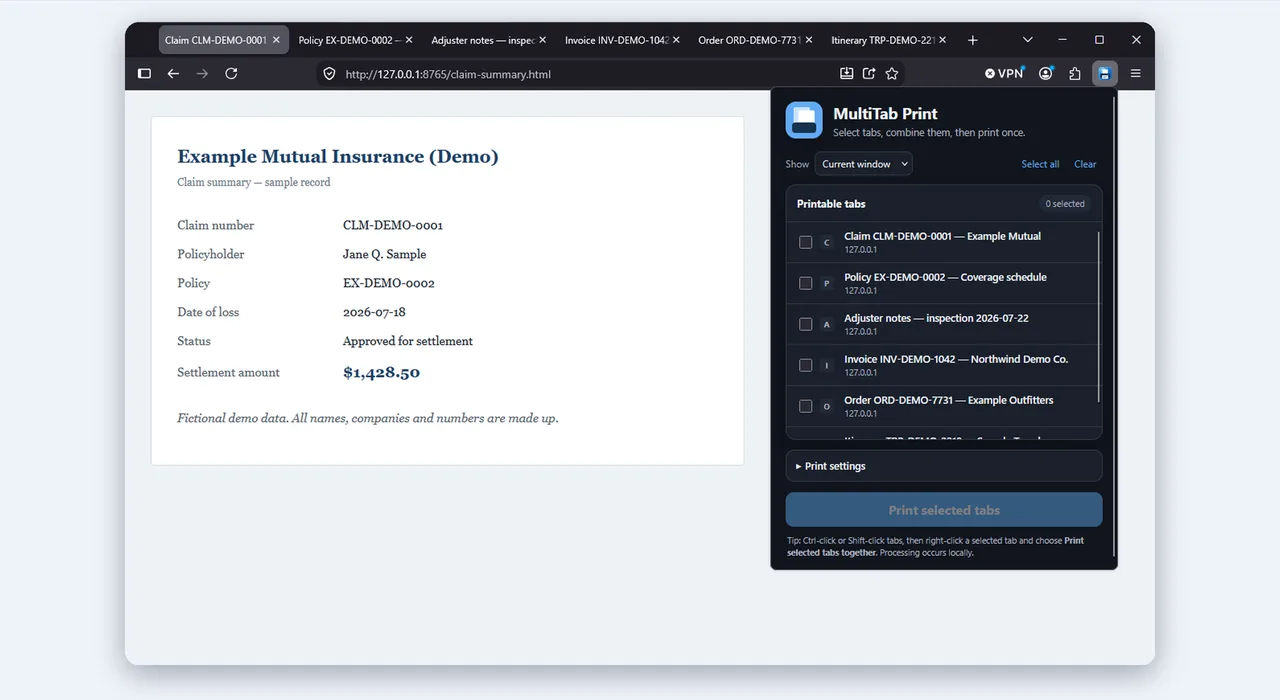Close the Order ORD-DEMO-7731 browser tab

pyautogui.click(x=809, y=40)
